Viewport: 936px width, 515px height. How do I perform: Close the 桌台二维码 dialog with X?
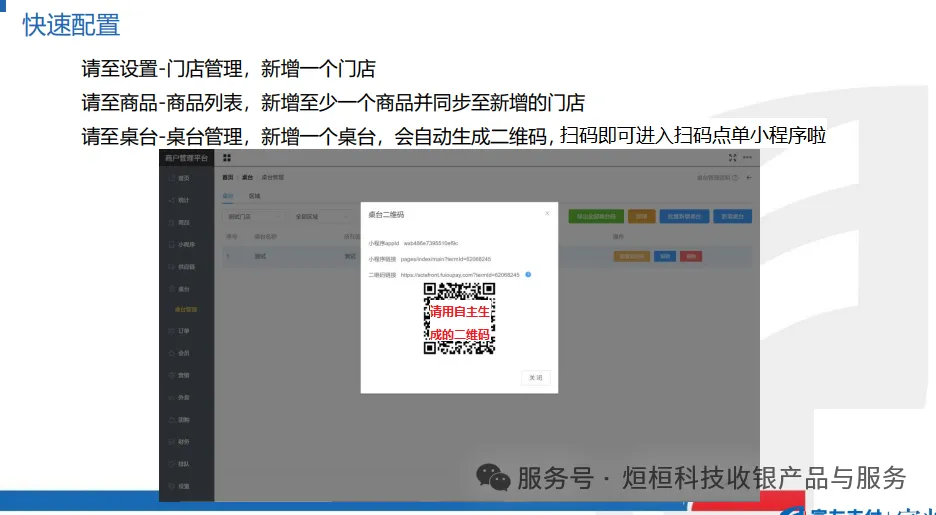(x=547, y=213)
